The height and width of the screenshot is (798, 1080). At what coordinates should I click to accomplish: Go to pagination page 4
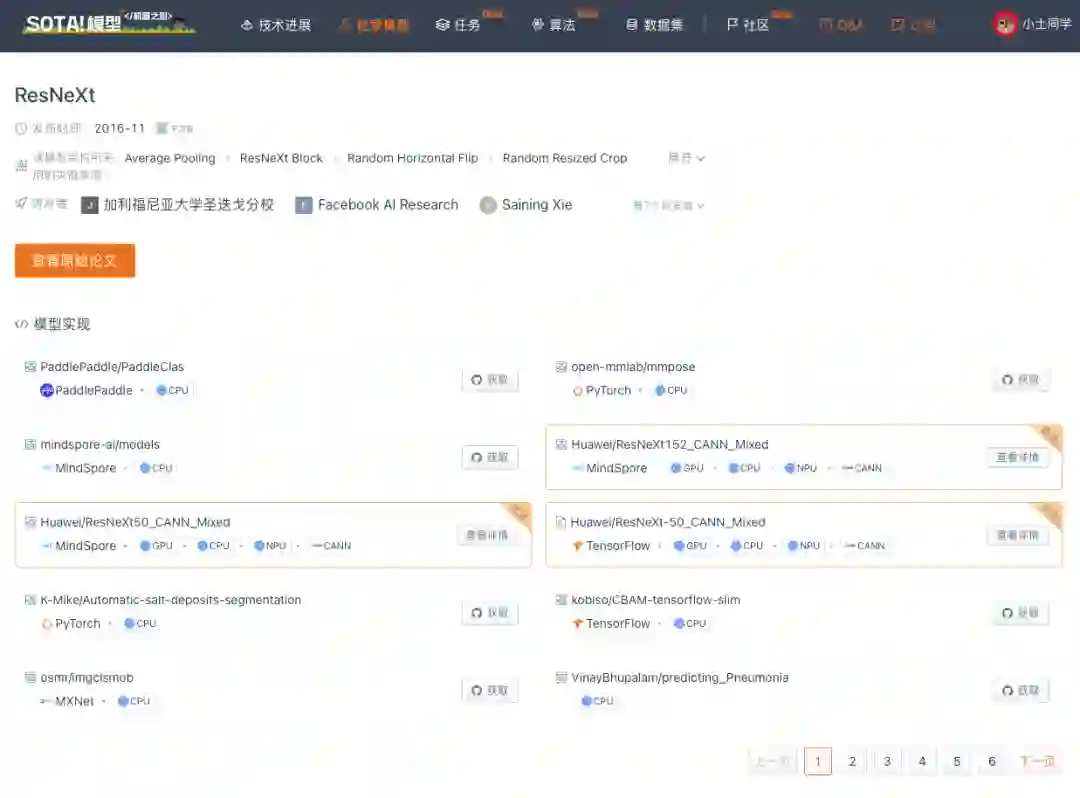(x=922, y=762)
